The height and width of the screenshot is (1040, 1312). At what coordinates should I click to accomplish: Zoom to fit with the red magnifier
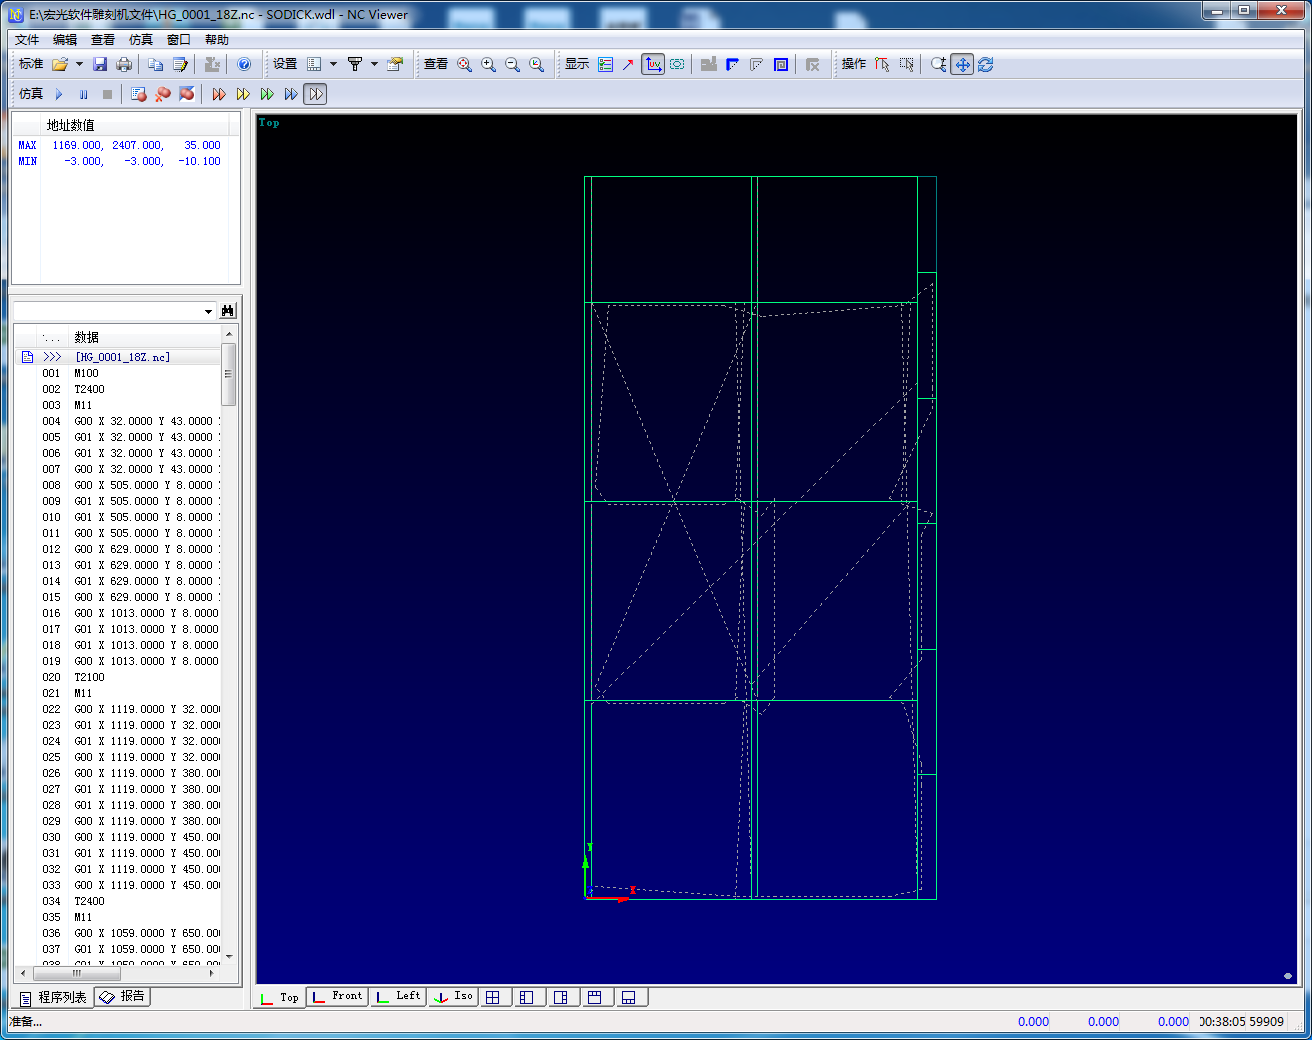pyautogui.click(x=464, y=64)
